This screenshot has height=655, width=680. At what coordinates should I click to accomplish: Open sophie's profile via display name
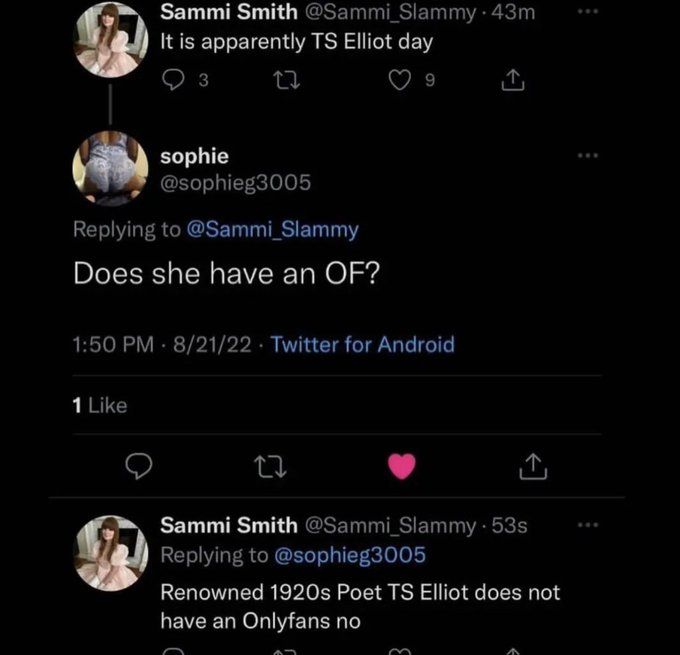pos(194,156)
